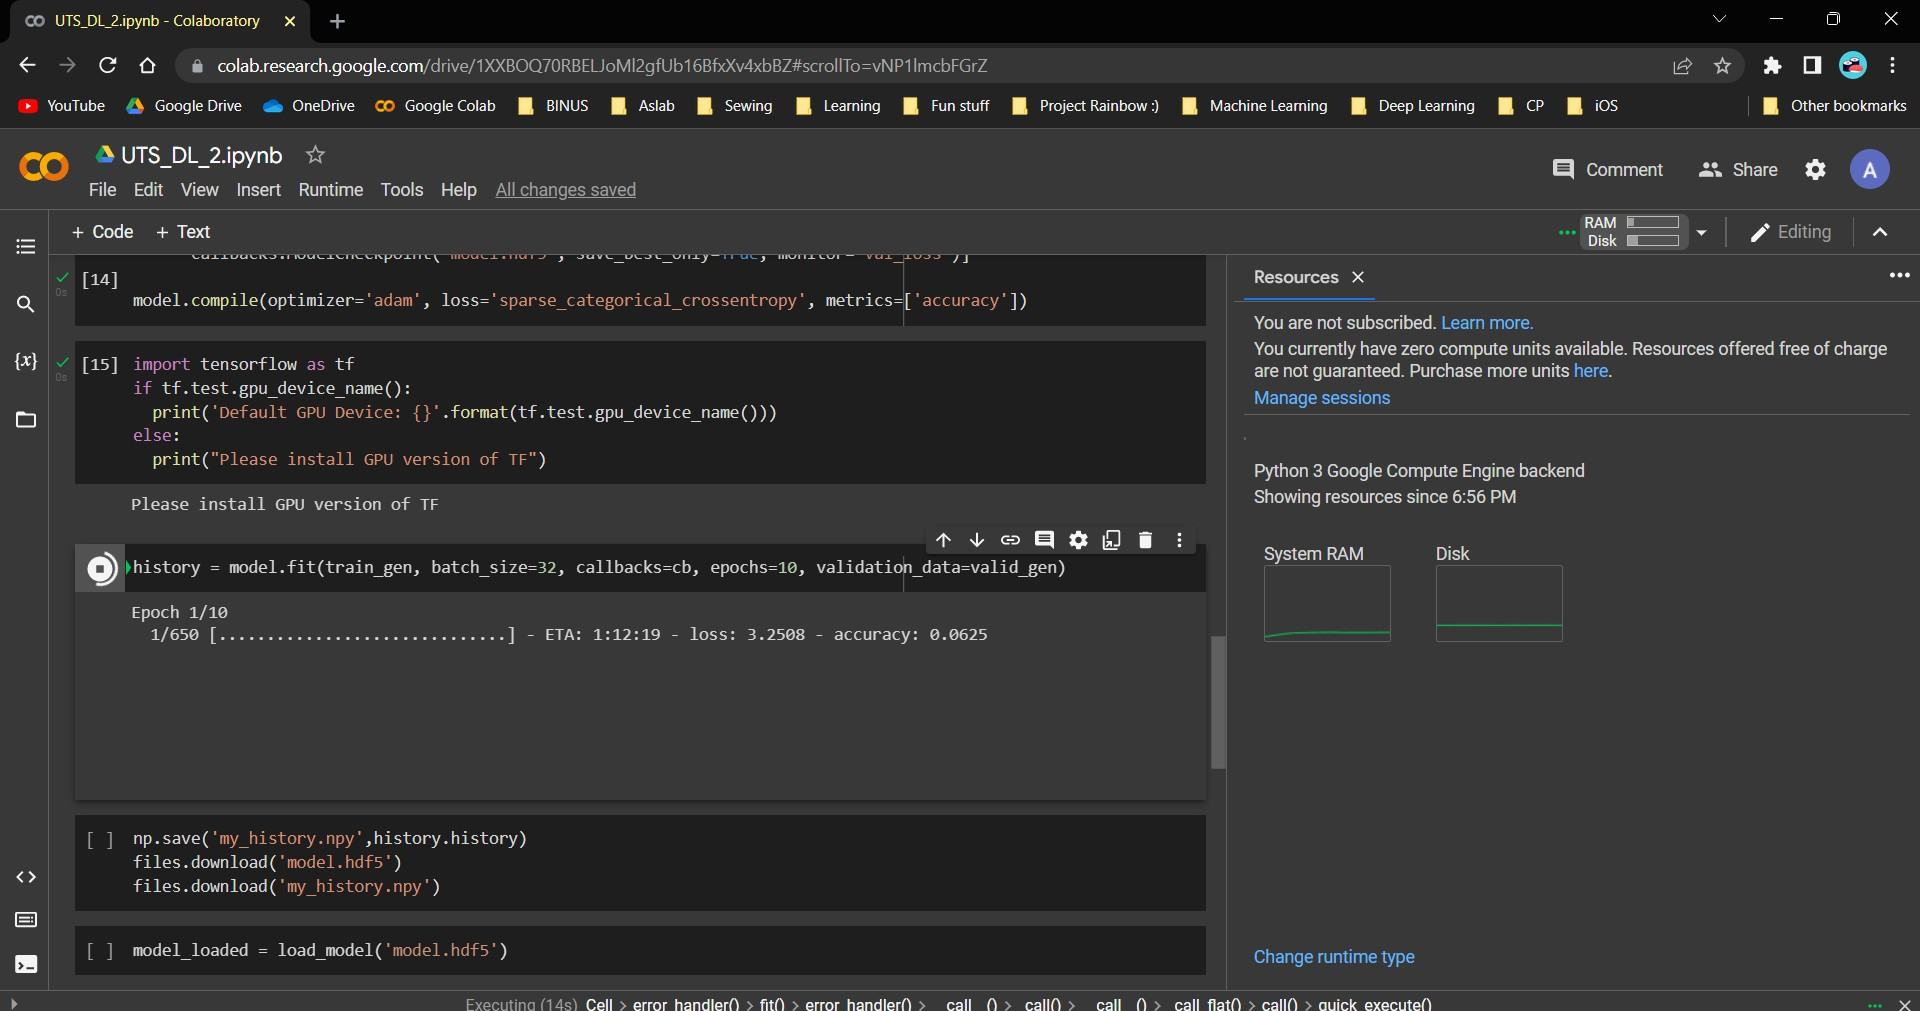Copy link to cell icon

coord(1010,540)
